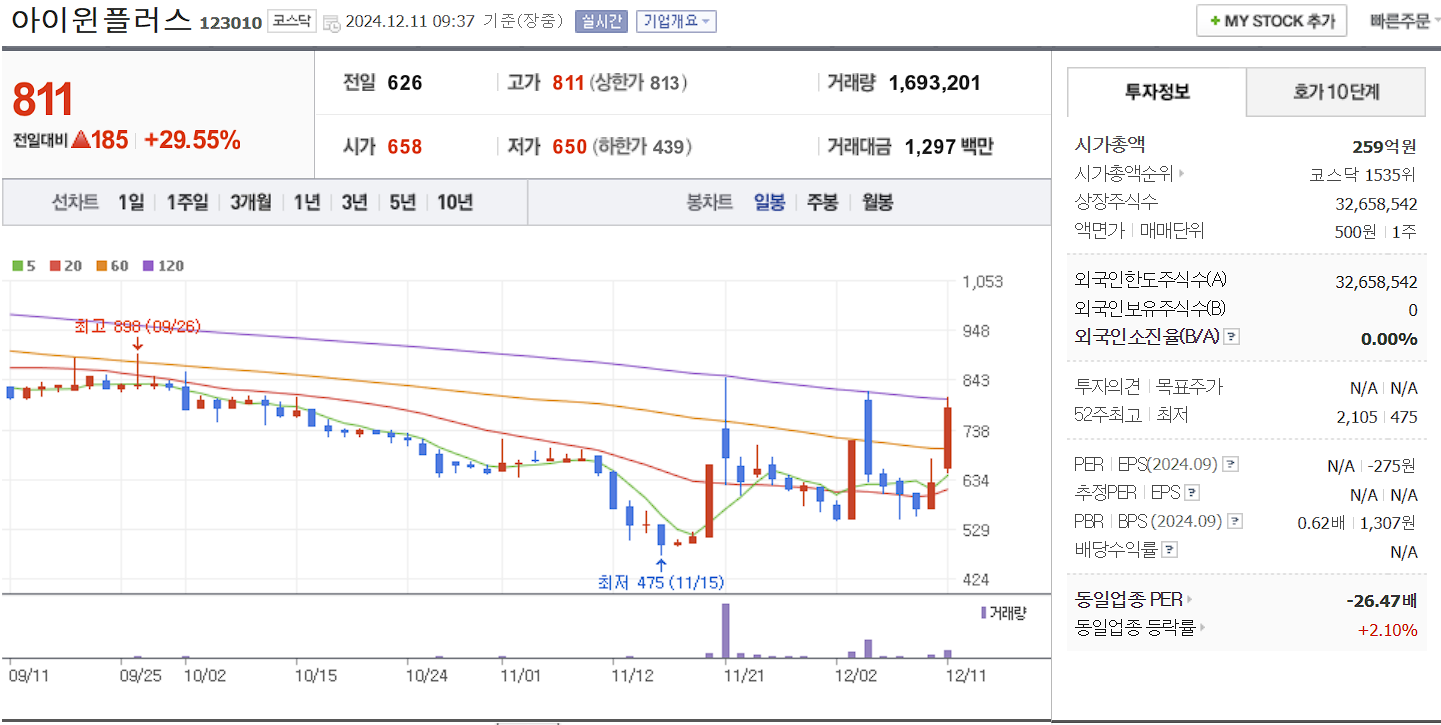Click the 시가총액순위 link
Screen dimensions: 1441x725
pyautogui.click(x=1124, y=174)
